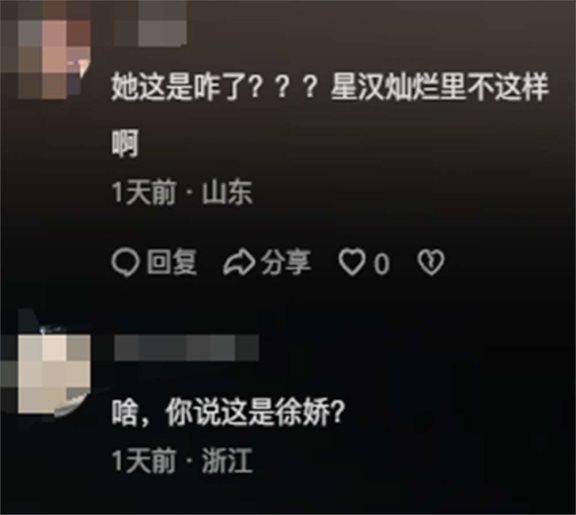Open the first commenter's pixelated avatar
576x515 pixels.
46,51
